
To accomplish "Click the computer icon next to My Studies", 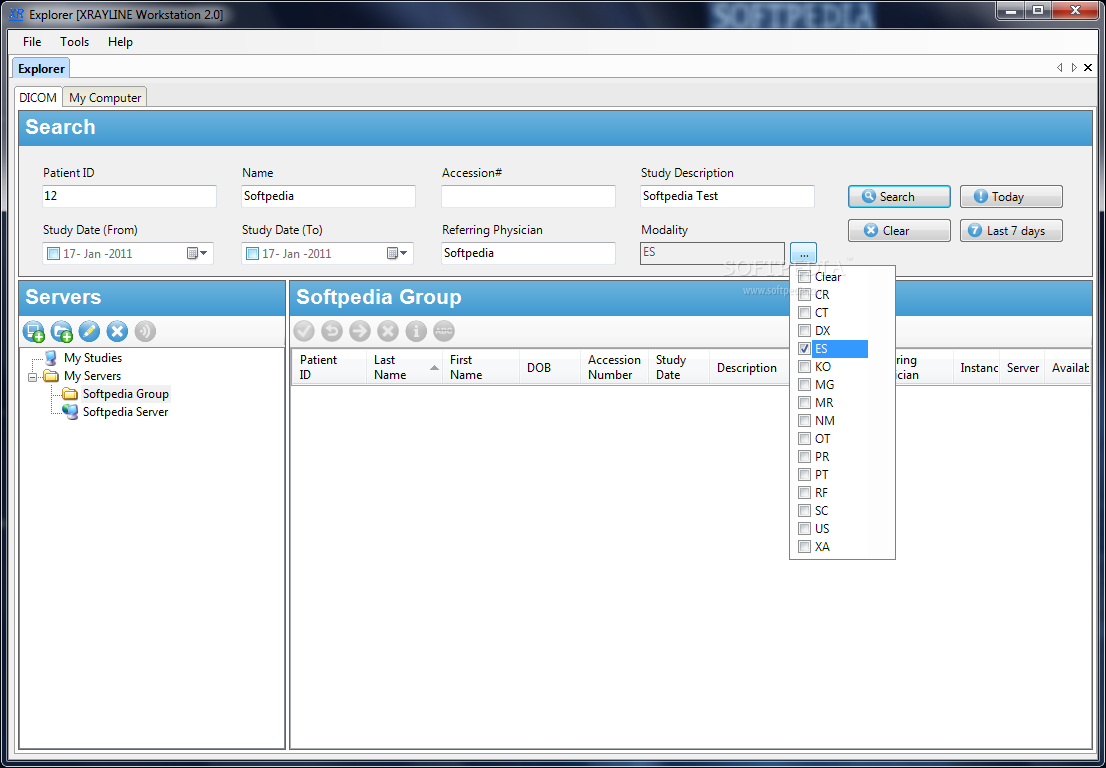I will pos(51,358).
